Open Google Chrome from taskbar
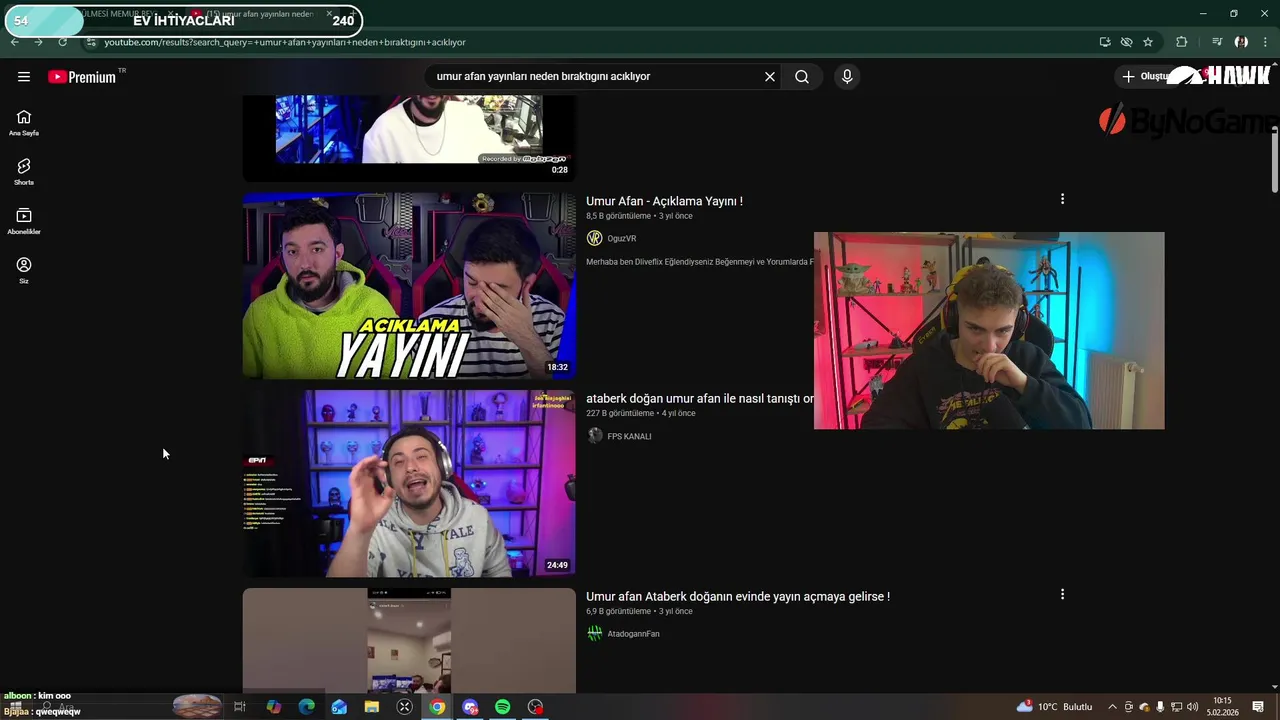1280x720 pixels. click(x=437, y=707)
